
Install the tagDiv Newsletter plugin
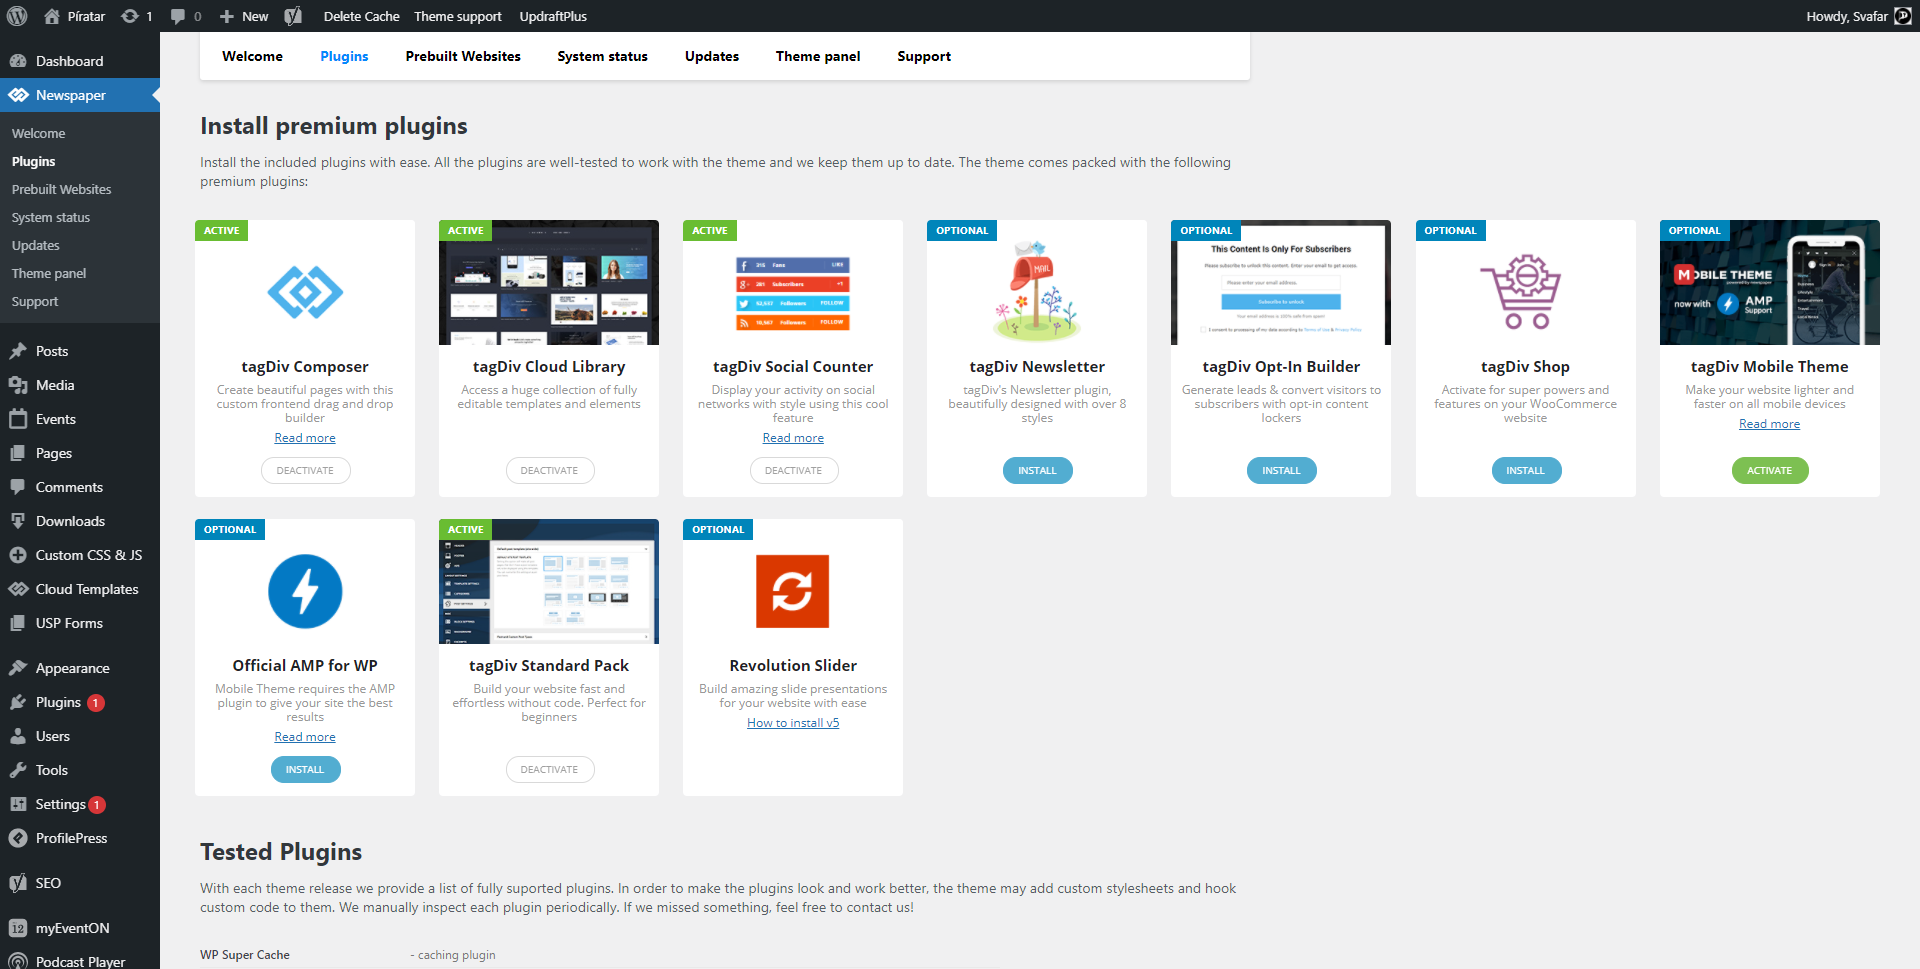(x=1037, y=471)
